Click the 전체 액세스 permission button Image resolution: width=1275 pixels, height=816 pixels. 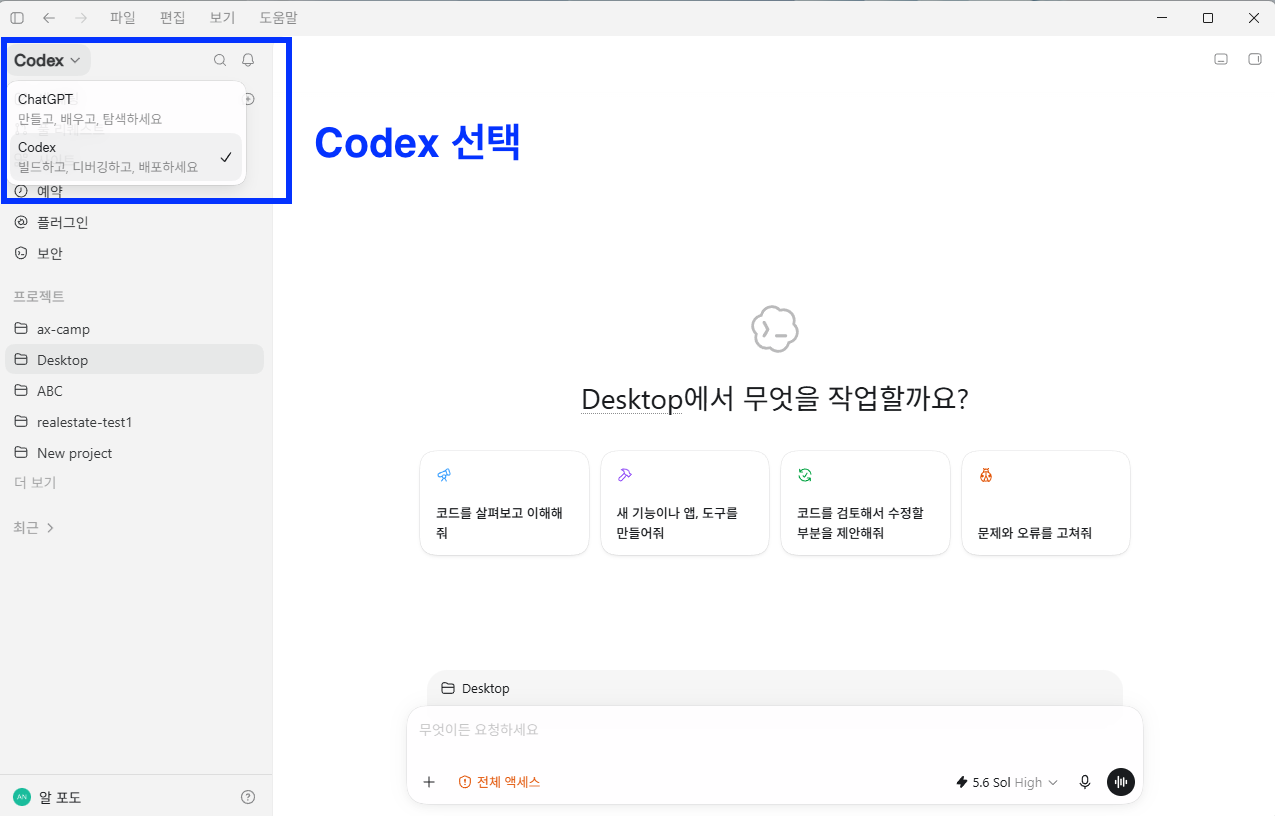point(499,782)
